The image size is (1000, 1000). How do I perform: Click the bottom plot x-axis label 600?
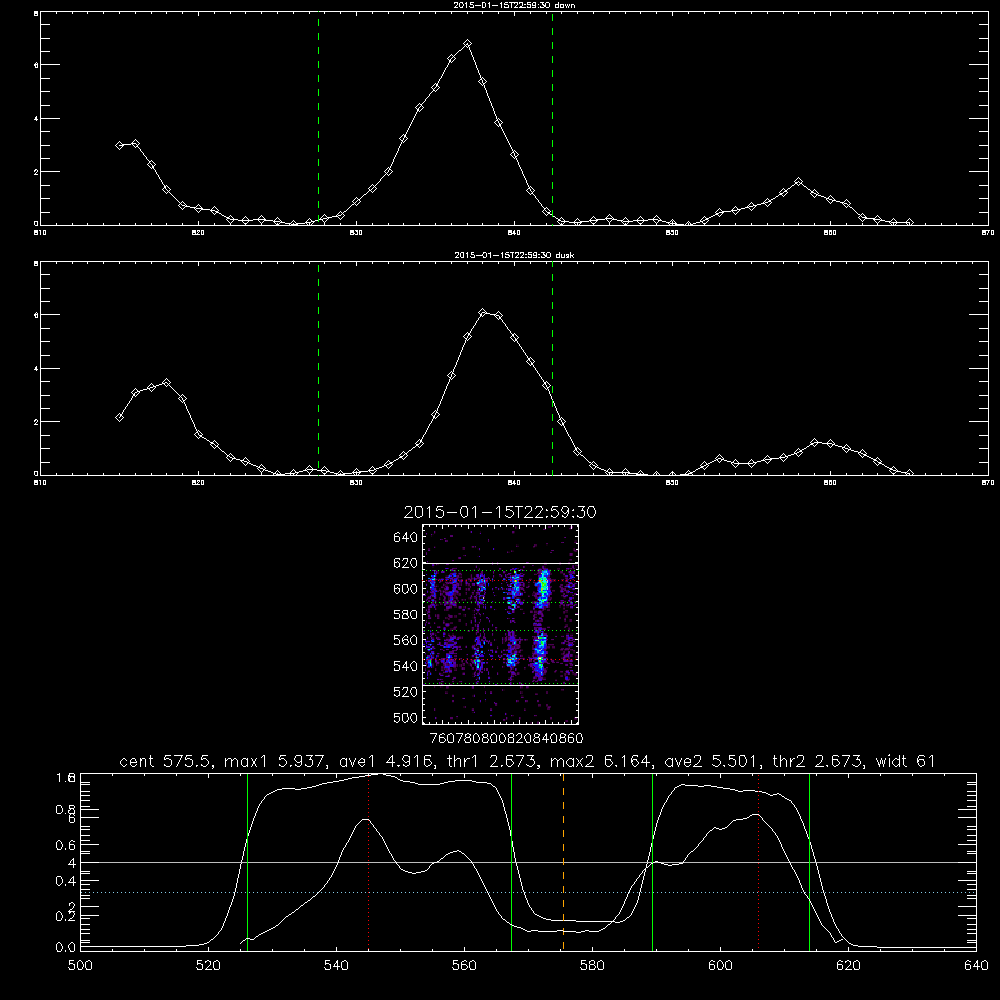pyautogui.click(x=720, y=966)
